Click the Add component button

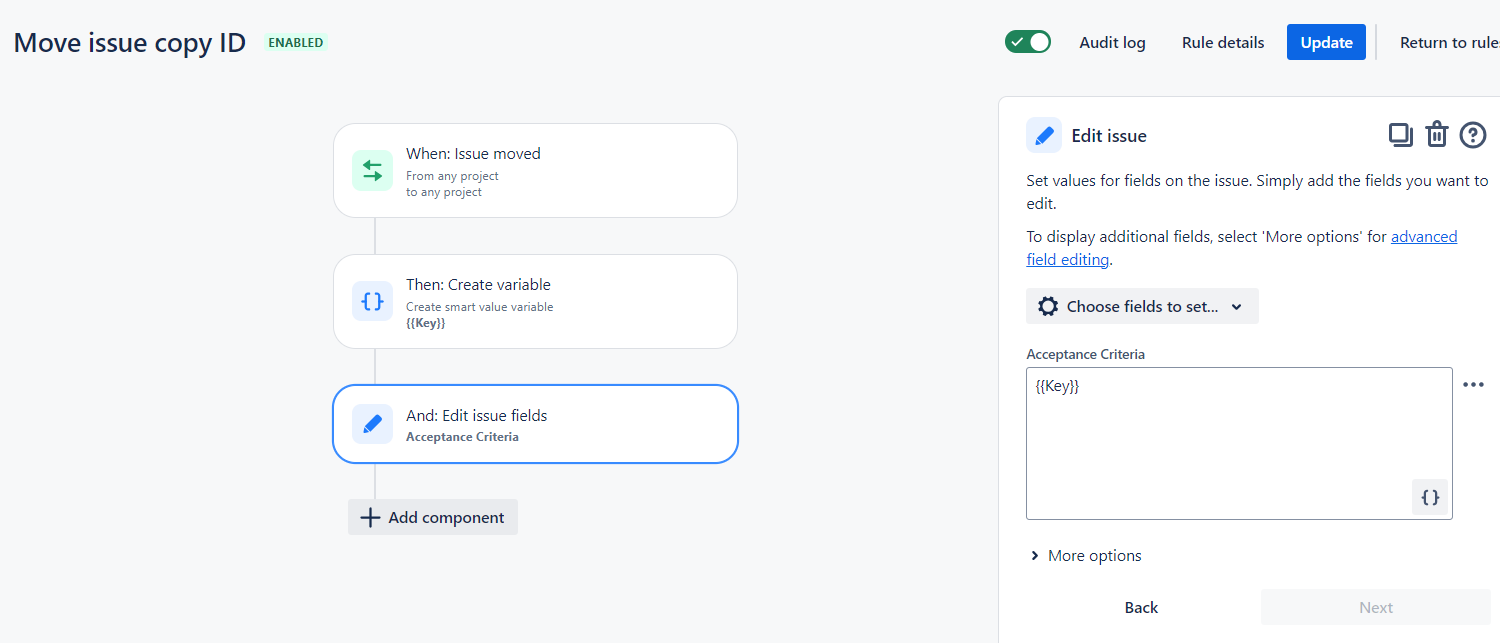tap(433, 517)
